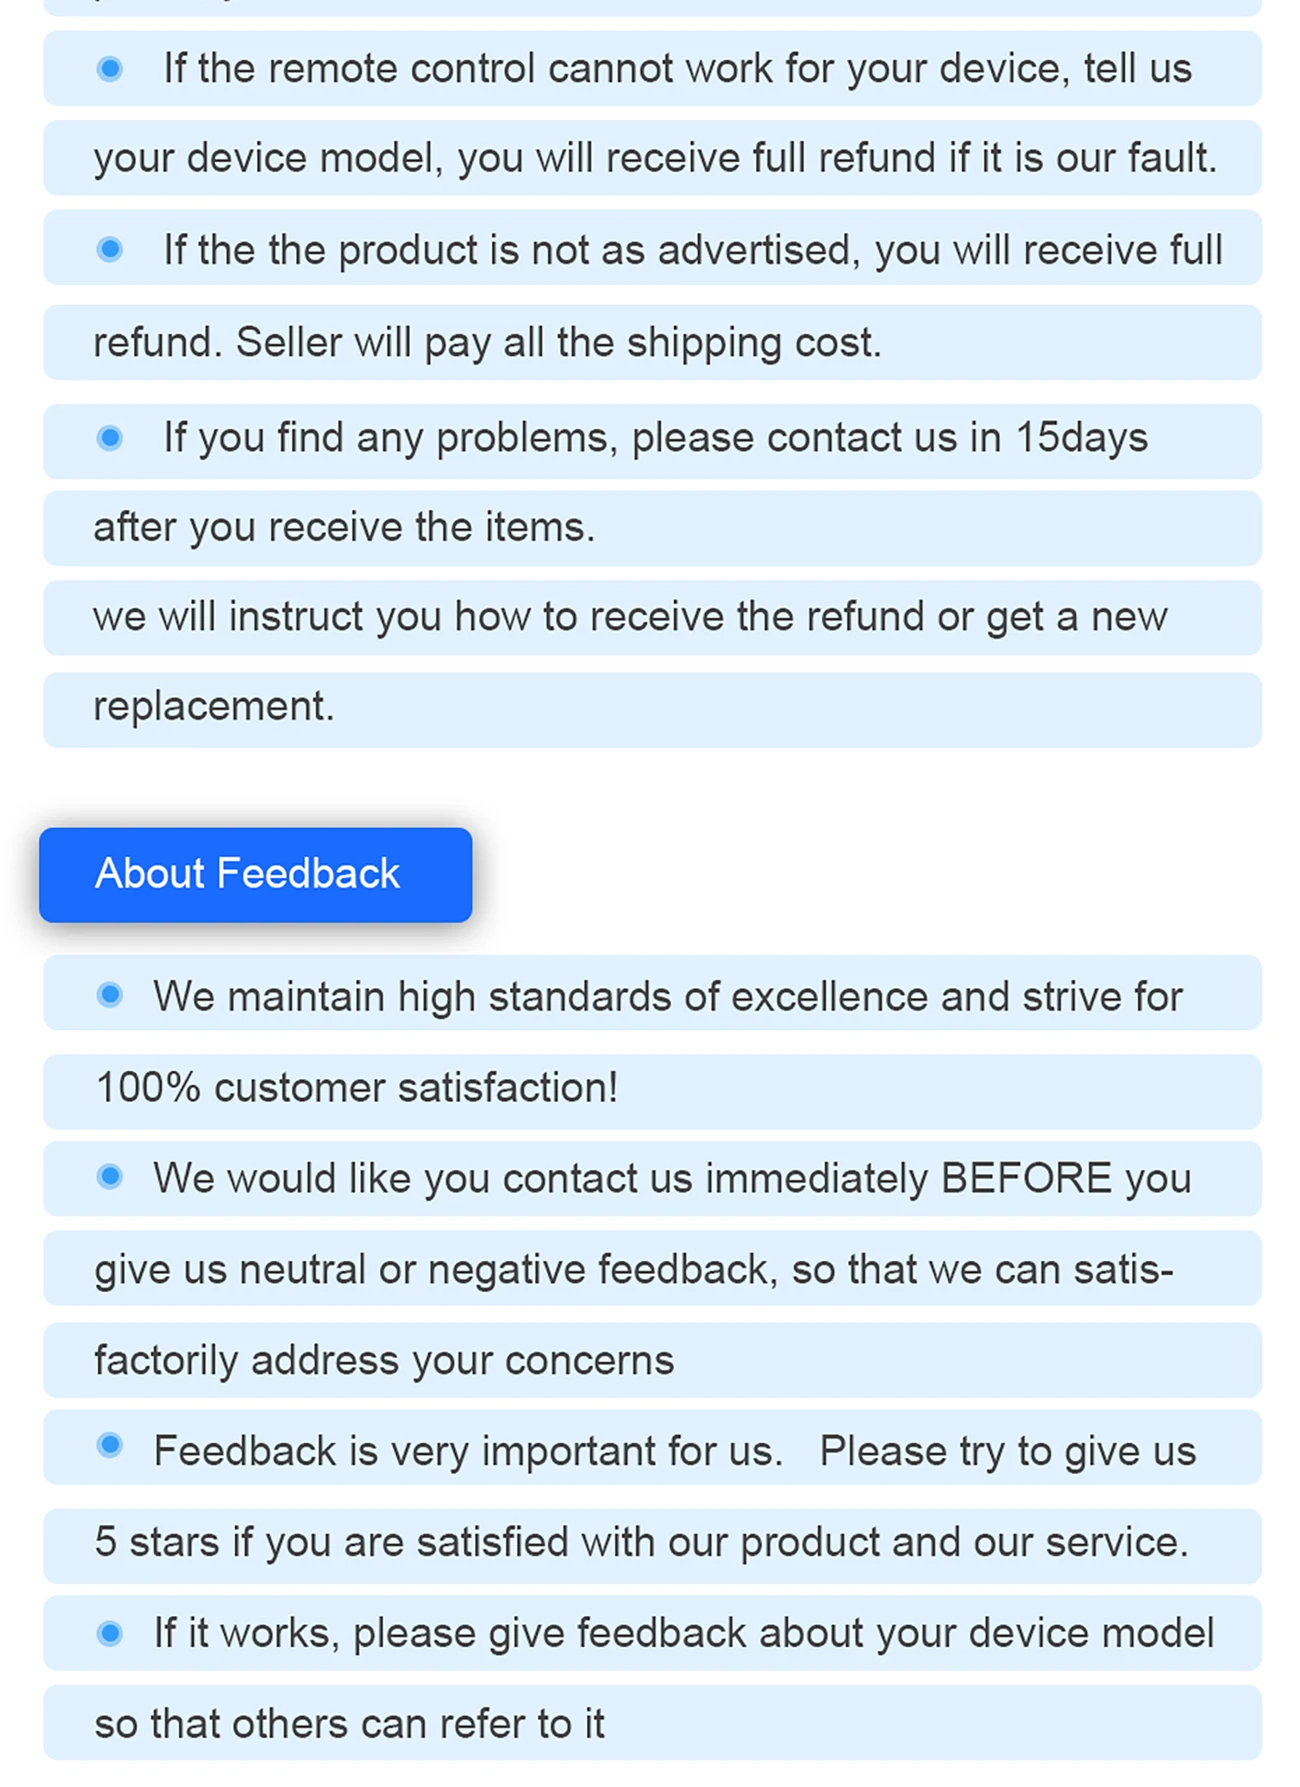Click the bullet next to "If you find any problems"
The height and width of the screenshot is (1787, 1300).
click(110, 438)
